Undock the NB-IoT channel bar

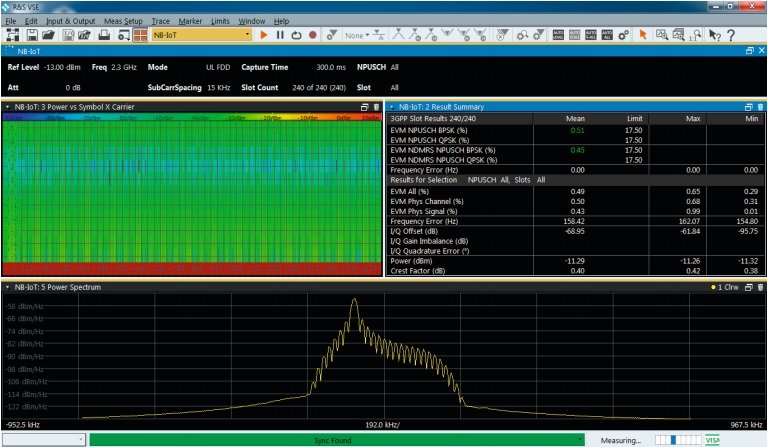(749, 50)
